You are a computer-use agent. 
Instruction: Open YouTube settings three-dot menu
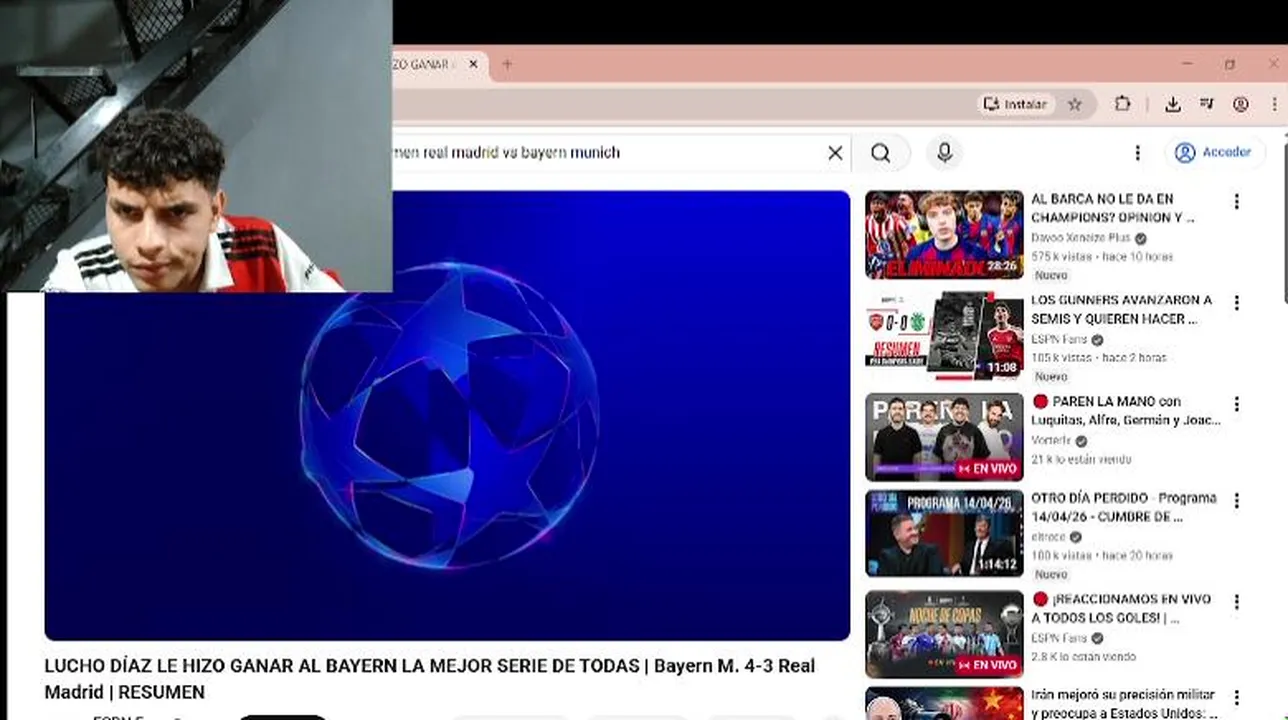[x=1137, y=153]
